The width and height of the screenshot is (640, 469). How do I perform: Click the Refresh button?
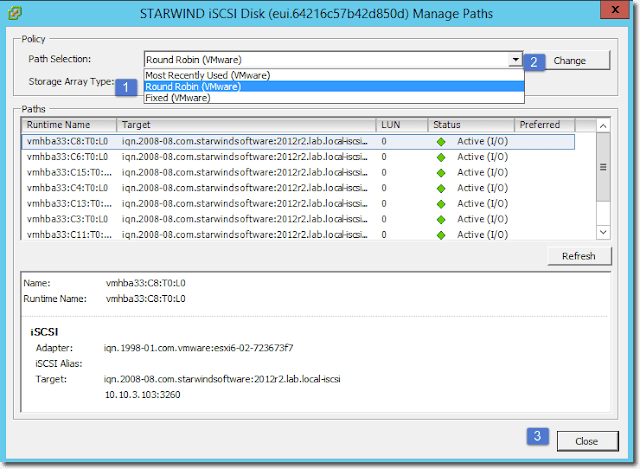pos(579,256)
